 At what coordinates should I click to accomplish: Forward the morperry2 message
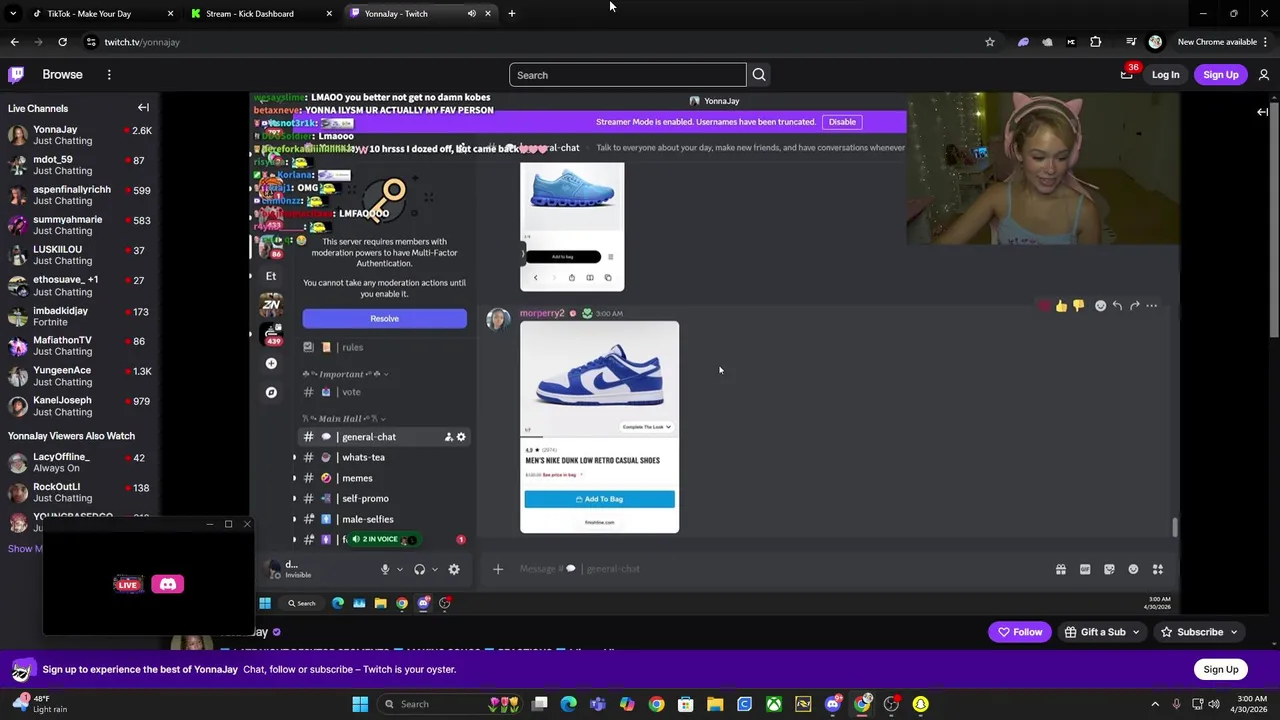click(x=1134, y=306)
